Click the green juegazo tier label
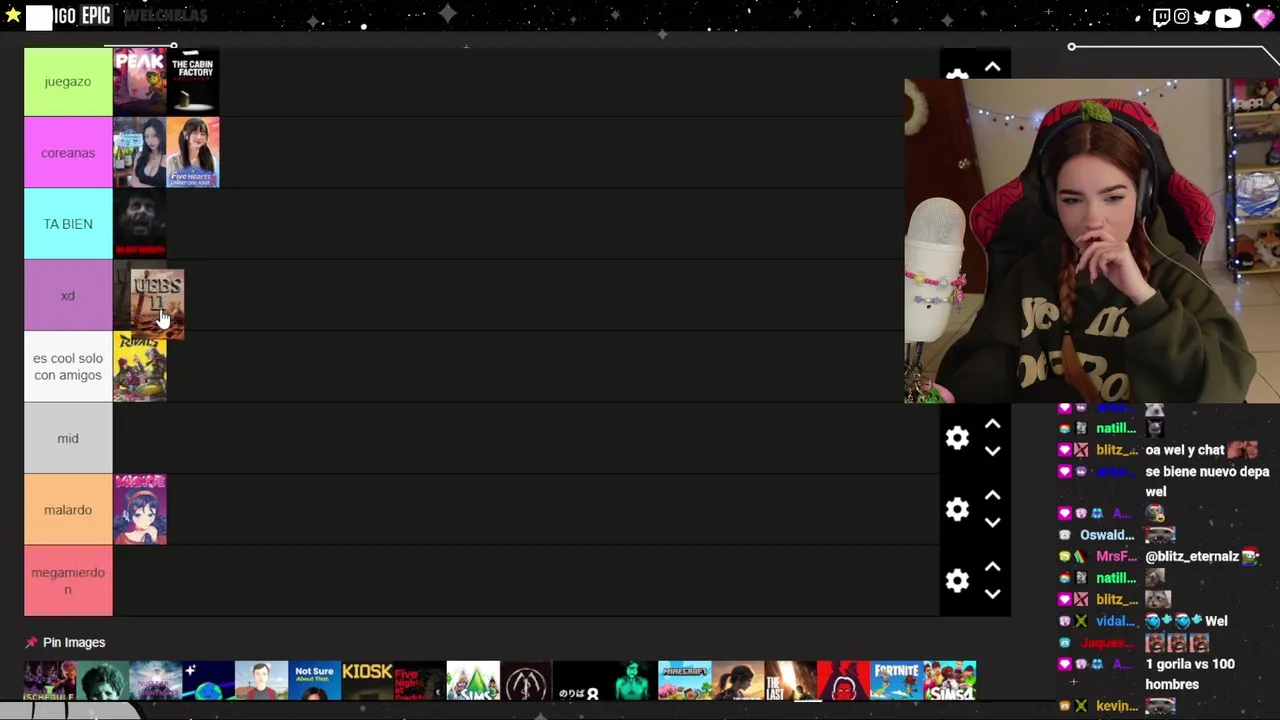The height and width of the screenshot is (720, 1280). [68, 81]
